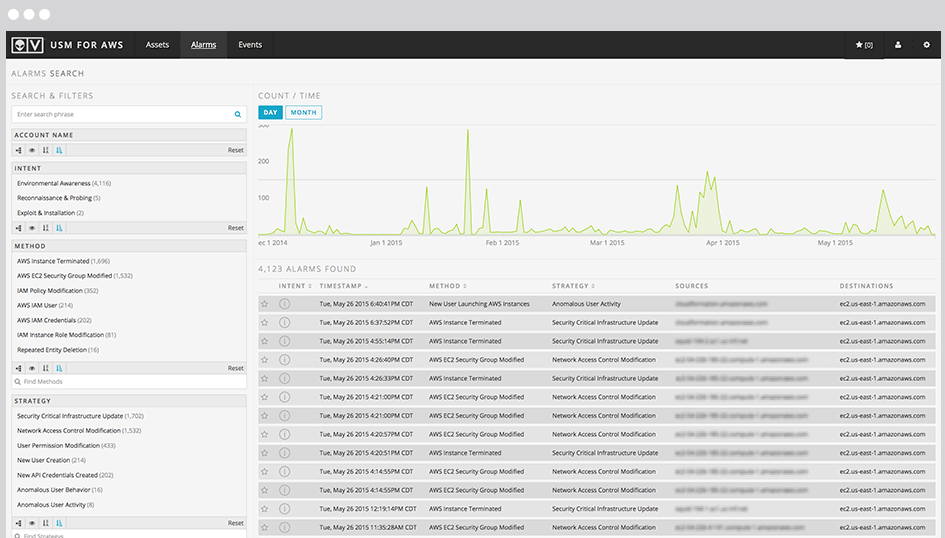
Task: Toggle the Strategy eye visibility icon
Action: pyautogui.click(x=32, y=523)
